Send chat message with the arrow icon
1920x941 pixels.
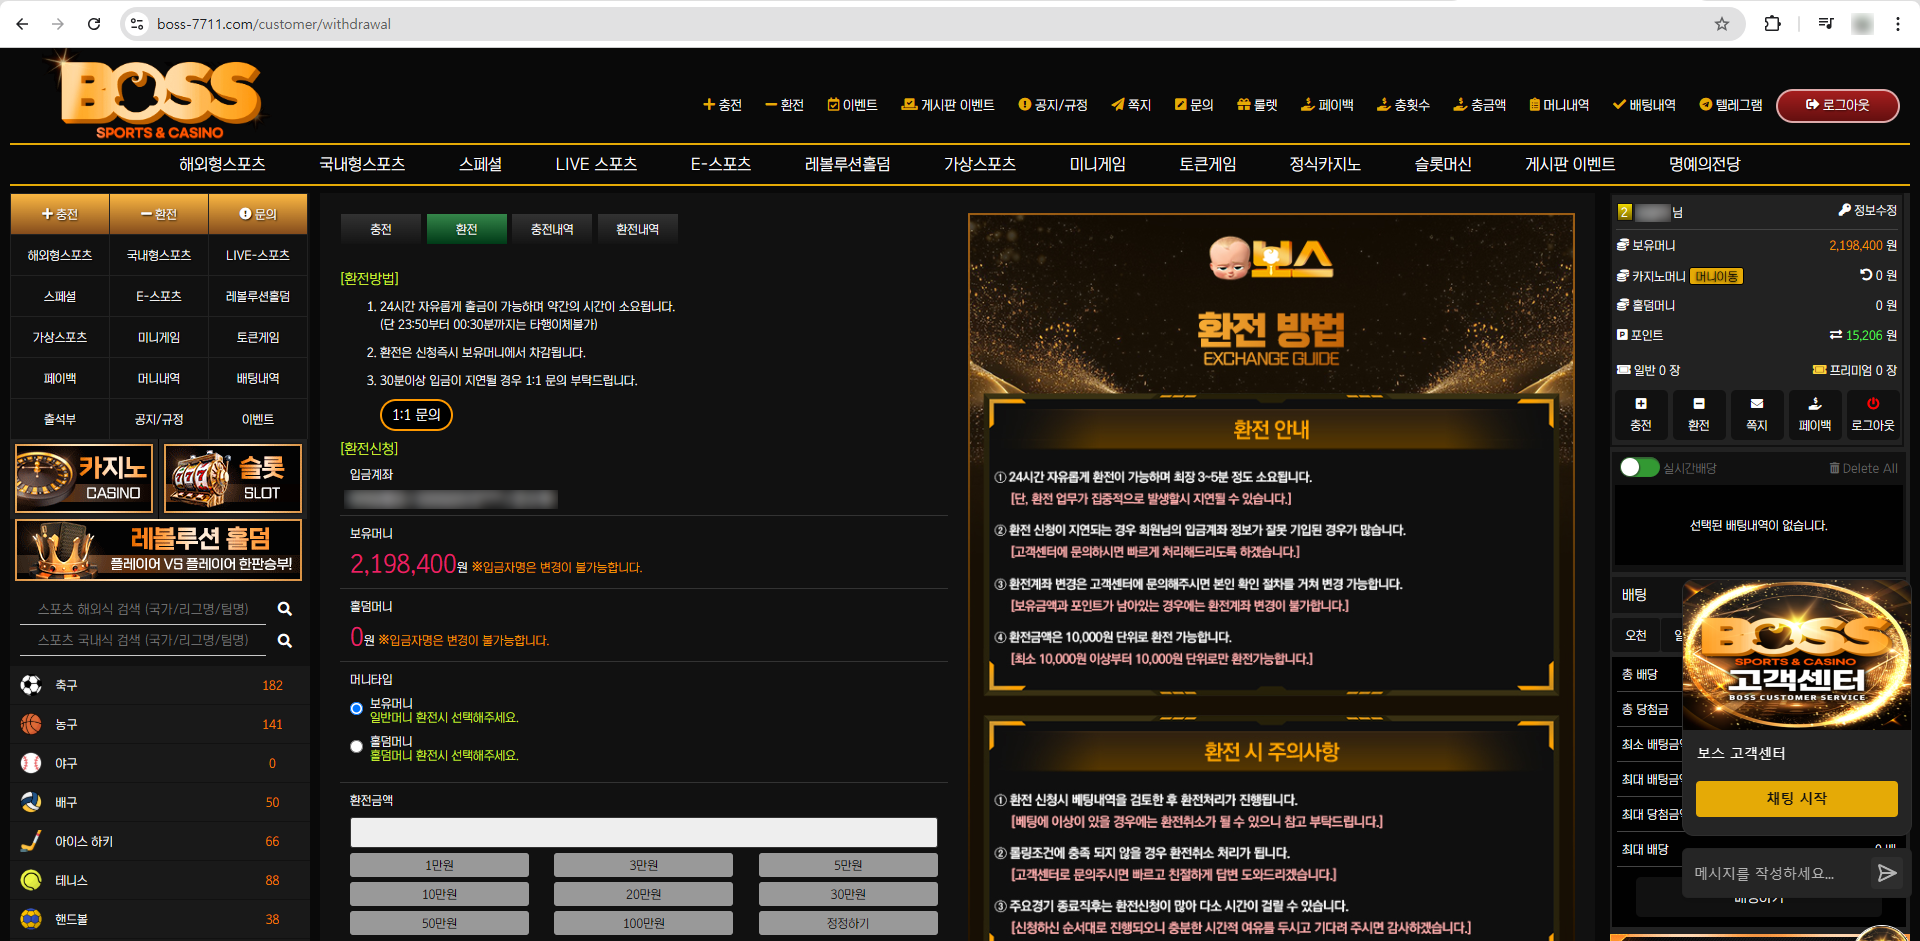tap(1887, 873)
